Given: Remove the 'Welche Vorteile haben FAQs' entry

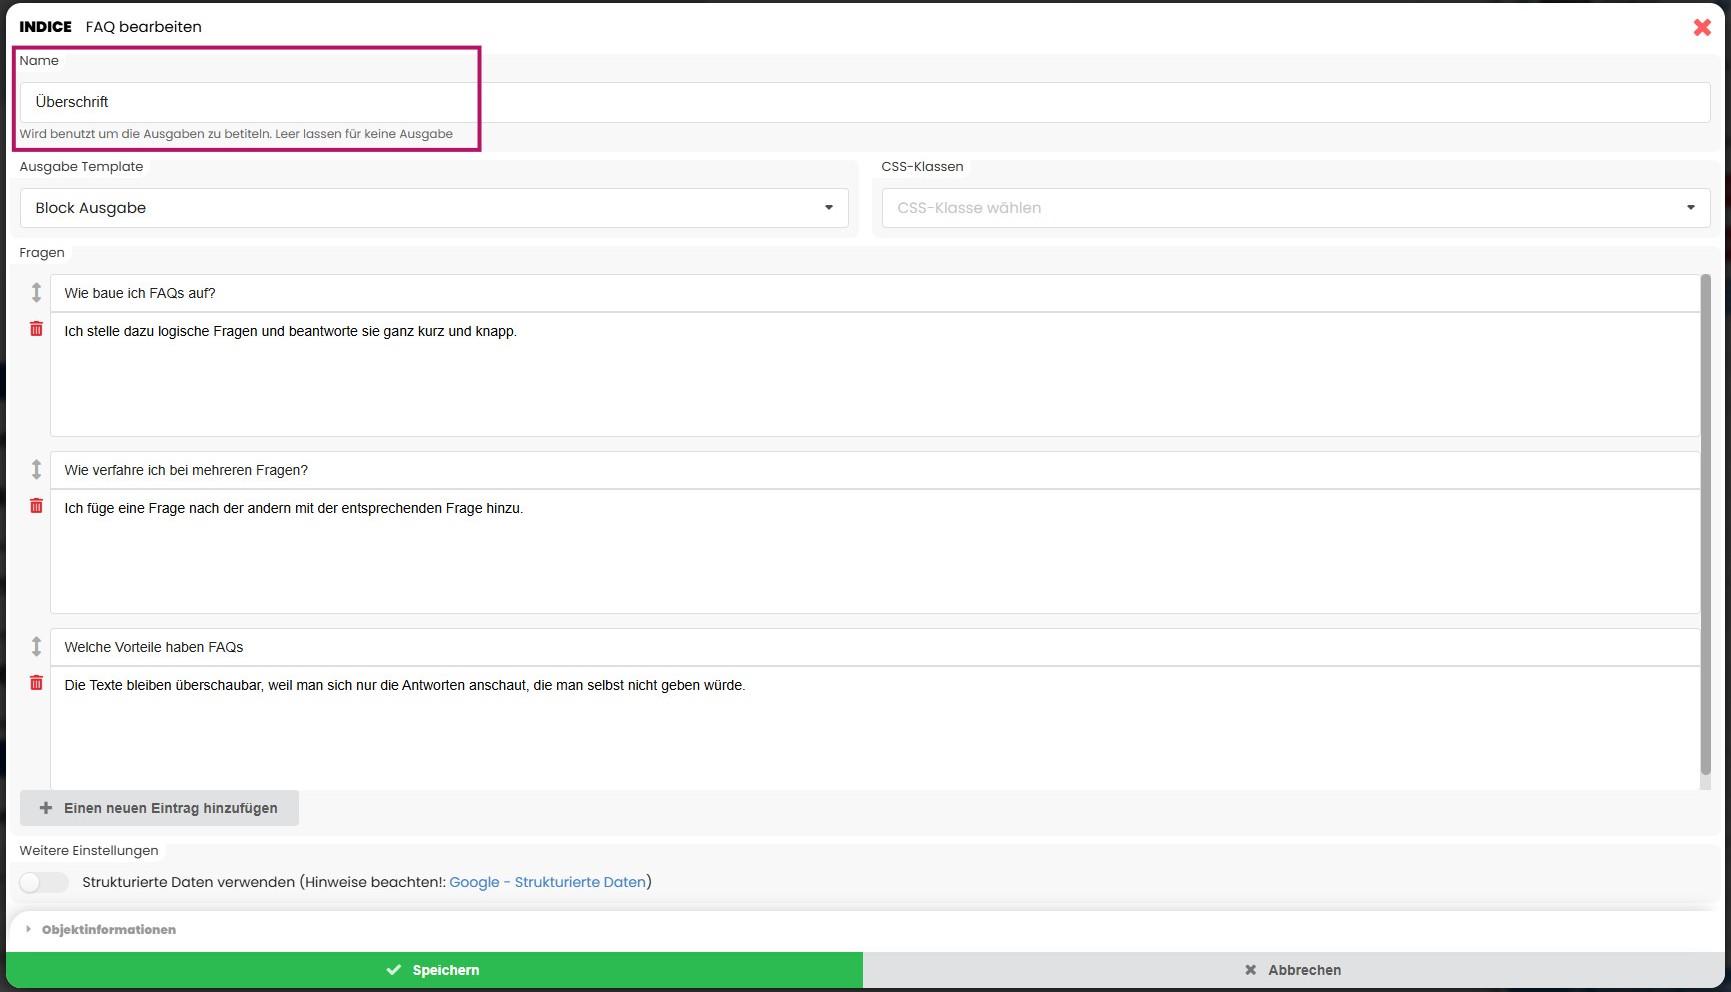Looking at the screenshot, I should [36, 683].
